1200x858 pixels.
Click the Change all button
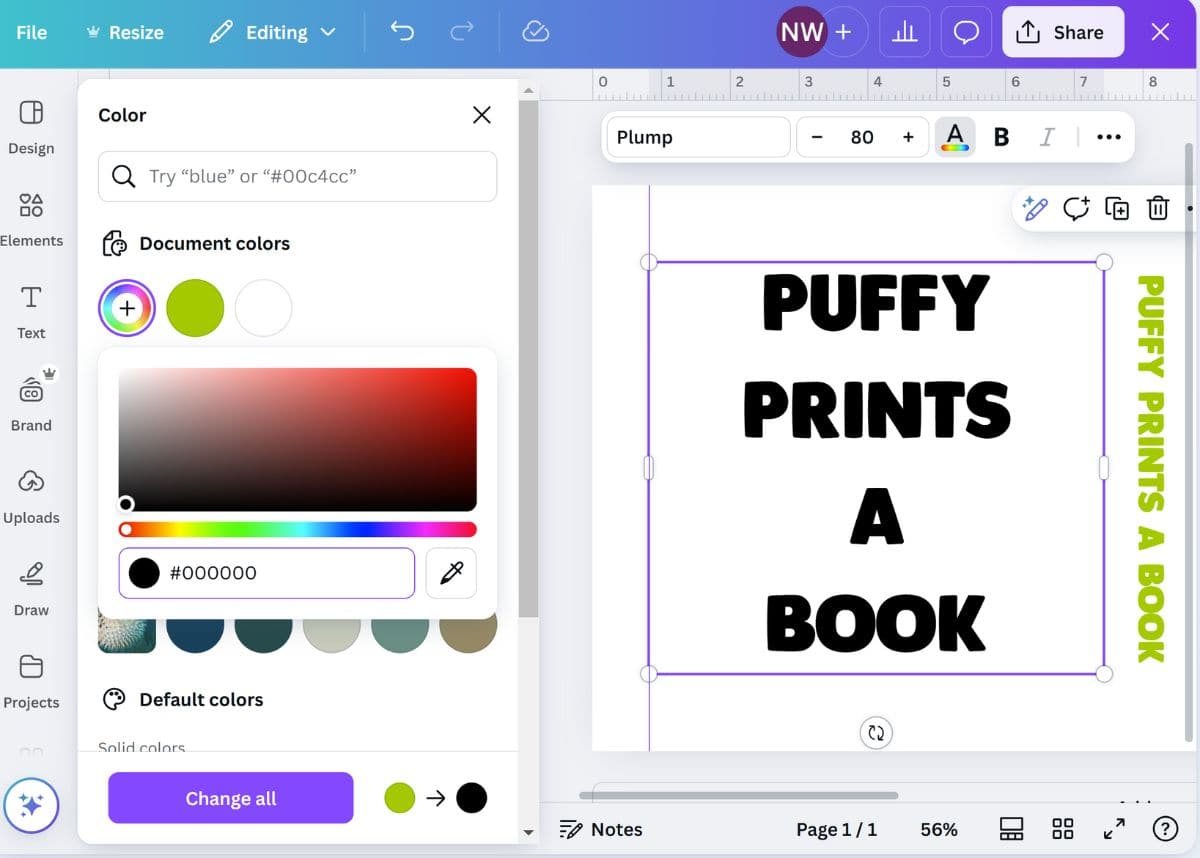click(x=230, y=798)
